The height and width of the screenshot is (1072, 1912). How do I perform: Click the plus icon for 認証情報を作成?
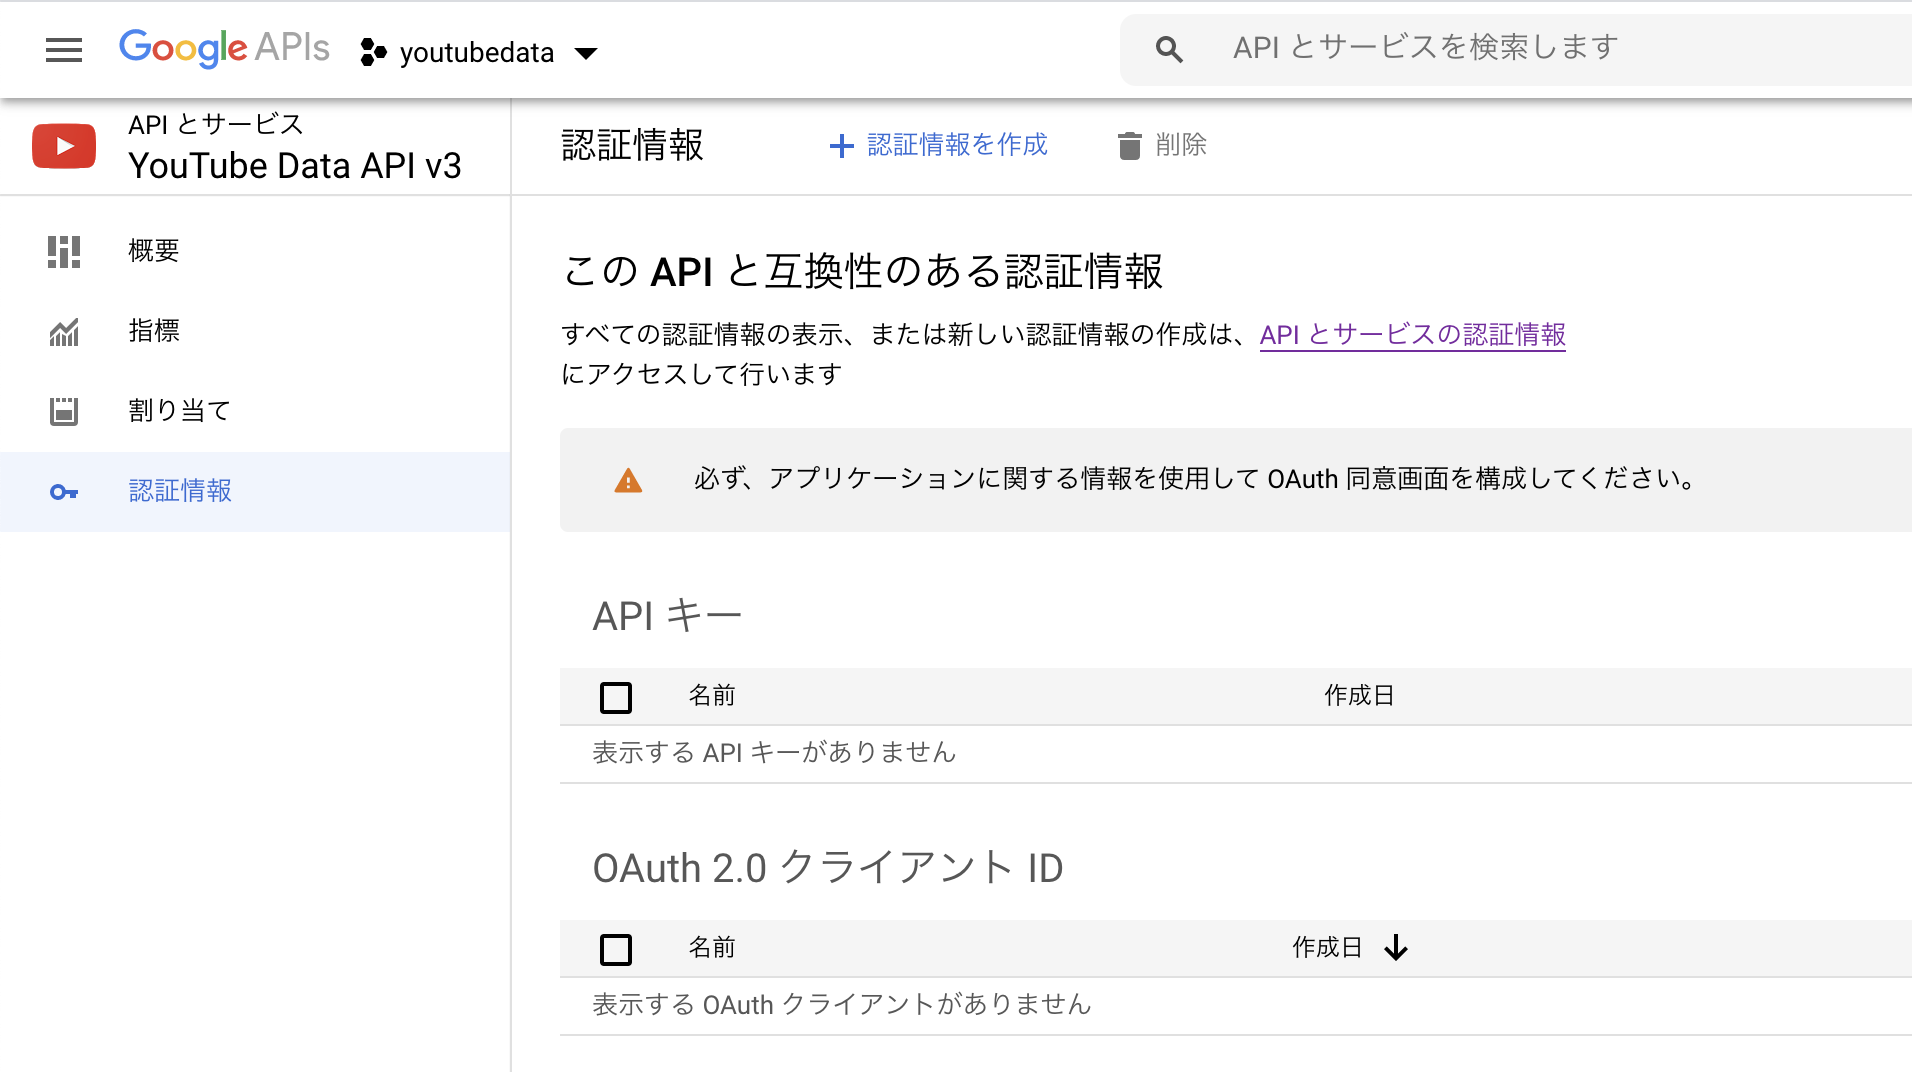coord(842,146)
